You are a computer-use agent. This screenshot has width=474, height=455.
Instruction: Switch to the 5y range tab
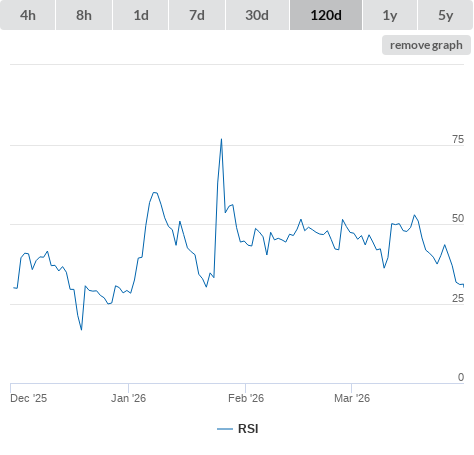[x=445, y=15]
